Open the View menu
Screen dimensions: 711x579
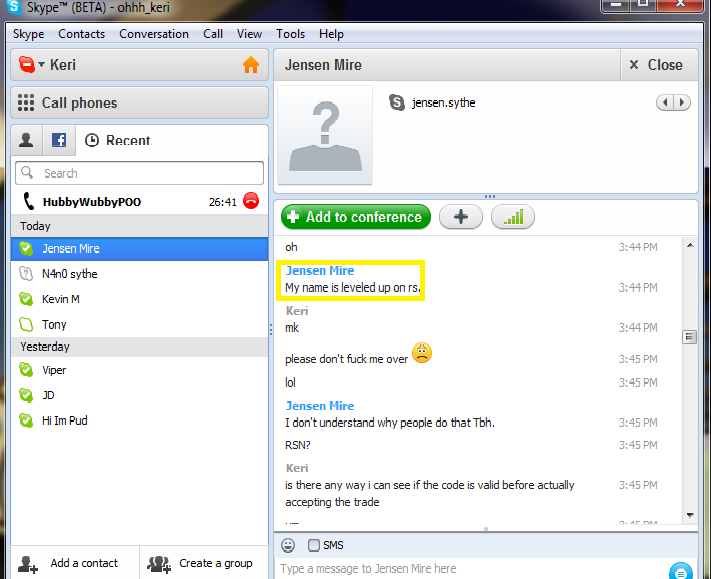(x=249, y=34)
